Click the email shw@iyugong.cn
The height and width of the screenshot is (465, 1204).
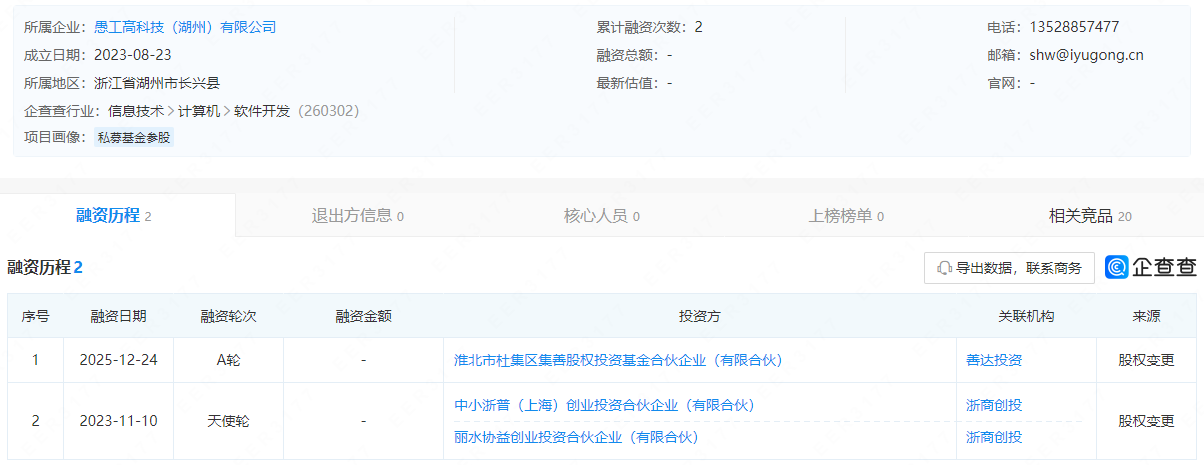(1085, 55)
